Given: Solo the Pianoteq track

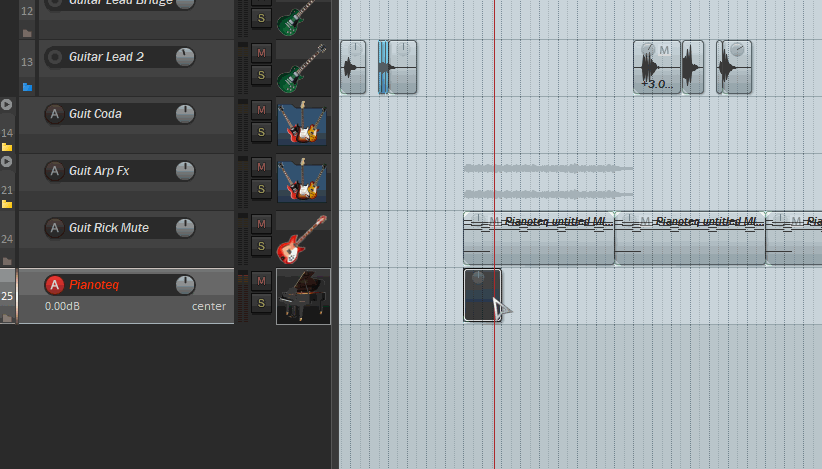Looking at the screenshot, I should tap(261, 303).
